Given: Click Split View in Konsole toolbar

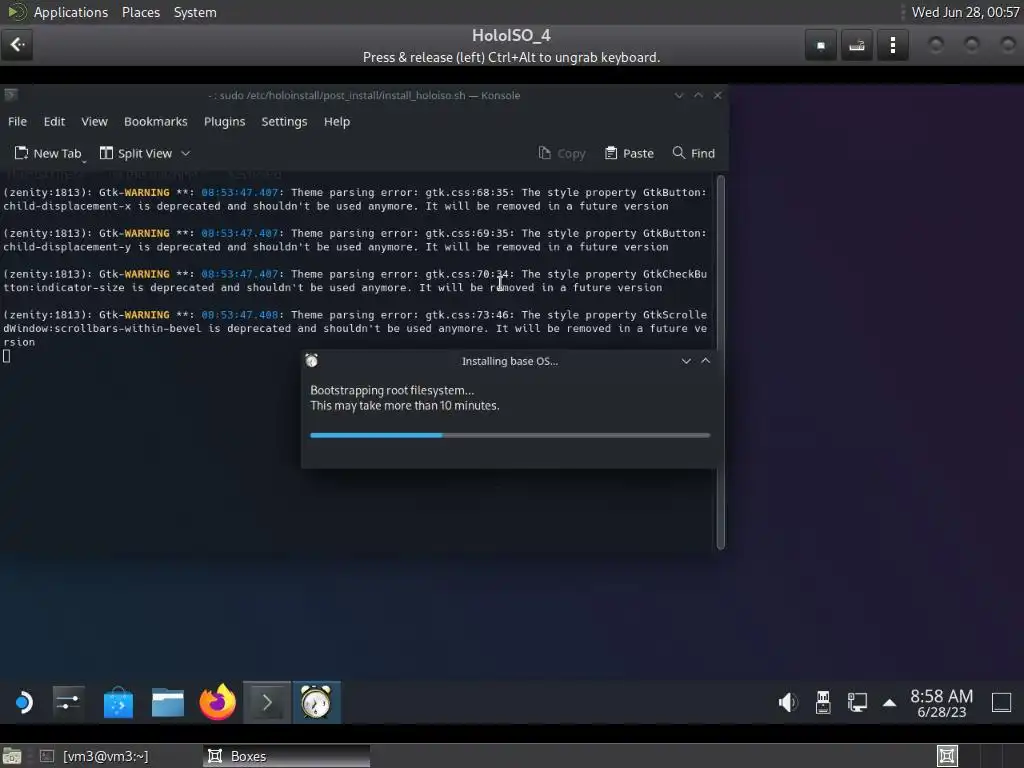Looking at the screenshot, I should [x=136, y=153].
